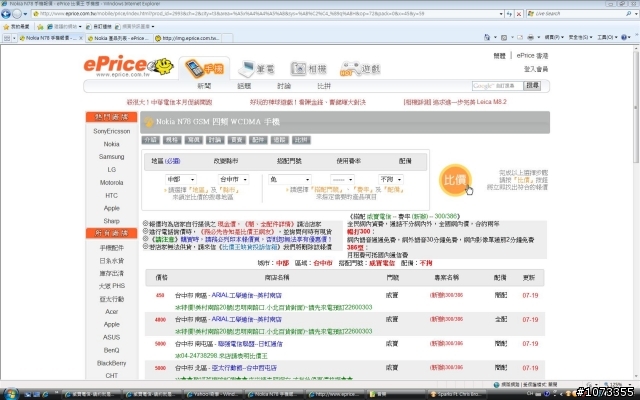Select SonyEricsson in the brand sidebar
This screenshot has height=400, width=640.
tap(111, 131)
